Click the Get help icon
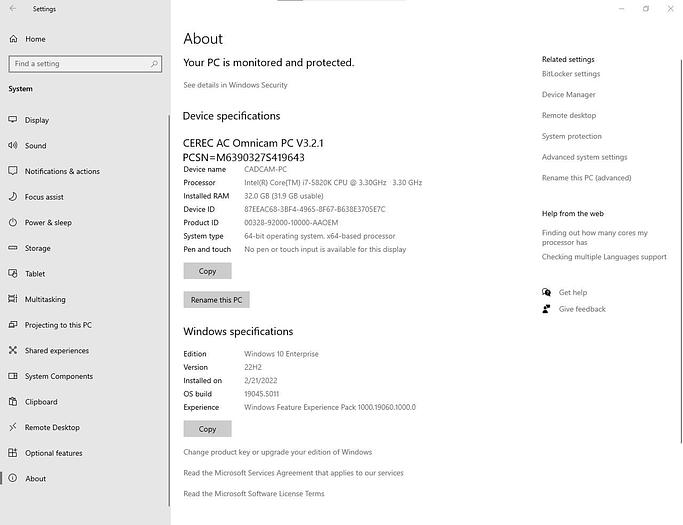The image size is (683, 525). coord(546,293)
